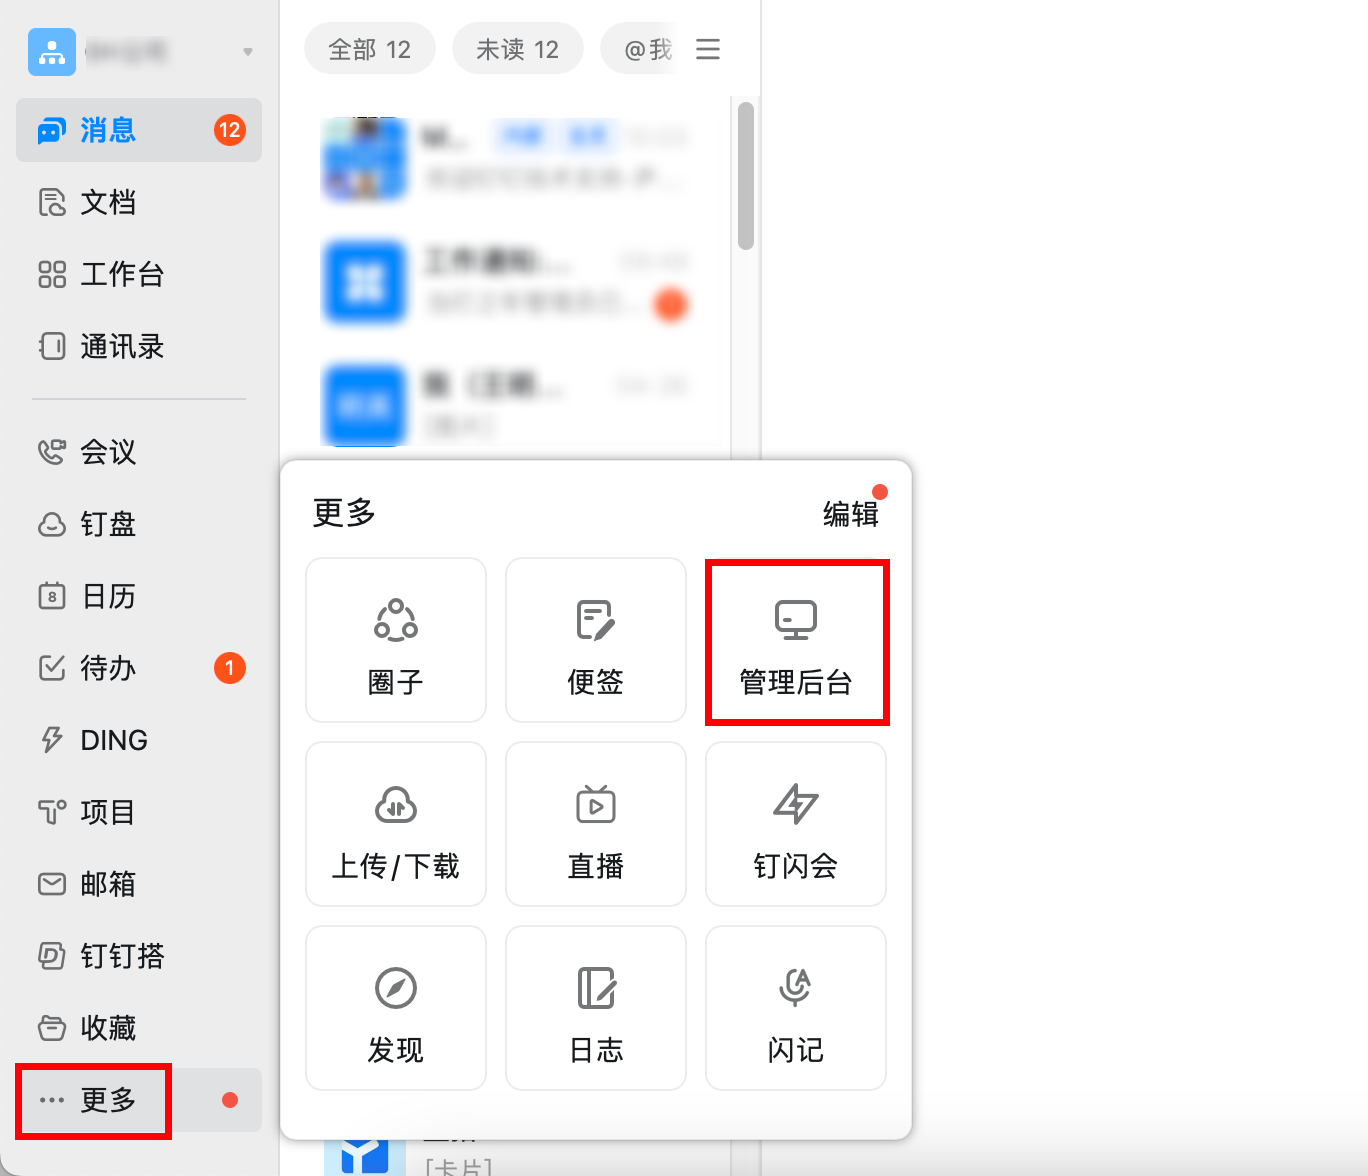The width and height of the screenshot is (1368, 1176).
Task: Launch the 直播 live stream tile
Action: [596, 824]
